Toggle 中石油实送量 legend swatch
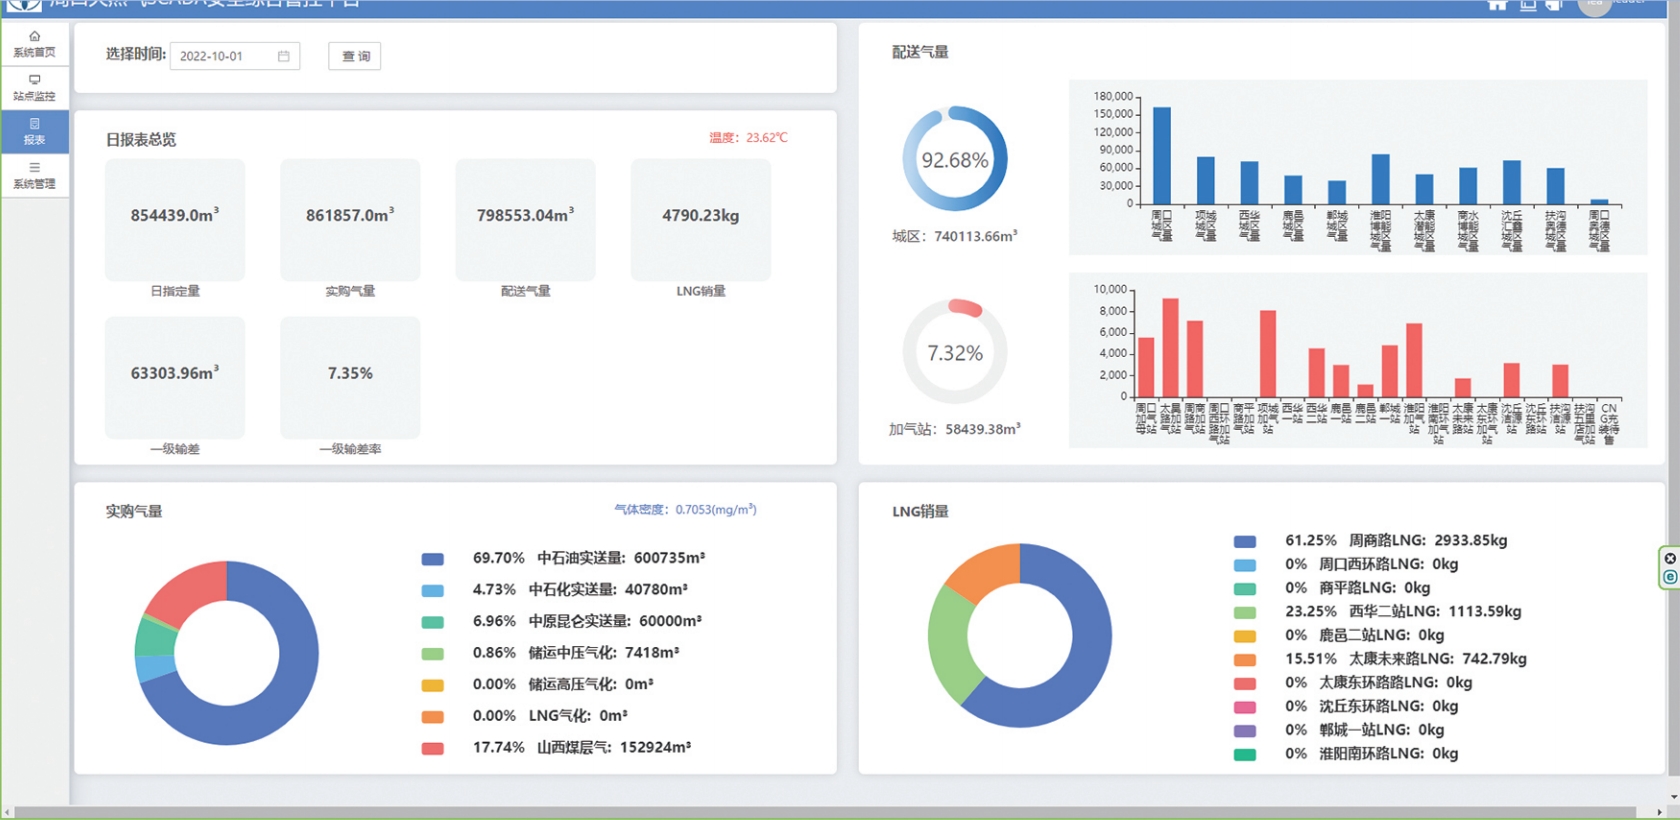This screenshot has width=1680, height=820. tap(432, 559)
